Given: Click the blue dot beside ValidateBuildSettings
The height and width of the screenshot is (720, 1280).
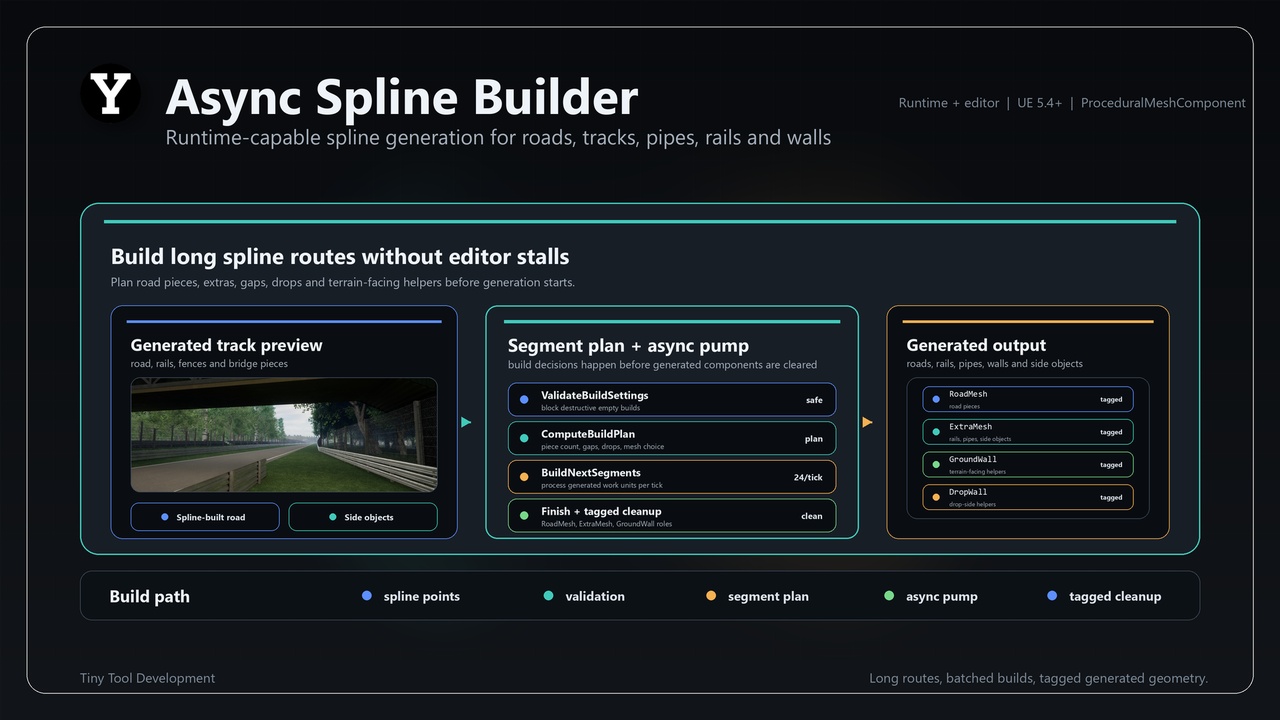Looking at the screenshot, I should tap(524, 400).
